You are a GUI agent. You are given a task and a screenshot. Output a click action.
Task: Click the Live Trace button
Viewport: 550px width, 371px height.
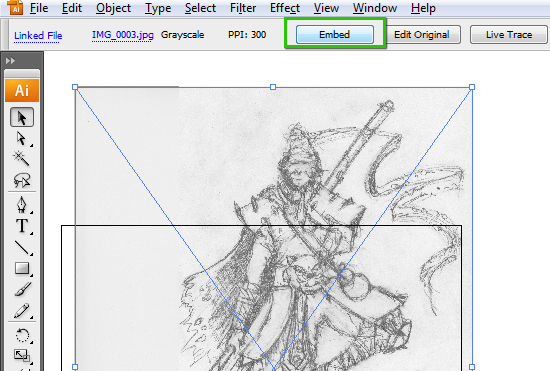click(509, 34)
